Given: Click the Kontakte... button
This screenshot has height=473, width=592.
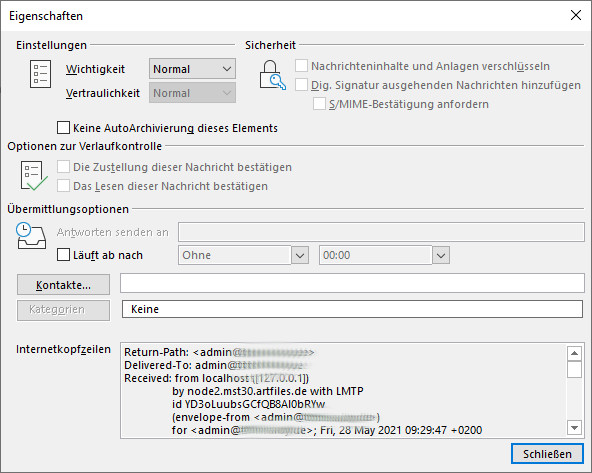Looking at the screenshot, I should click(63, 285).
